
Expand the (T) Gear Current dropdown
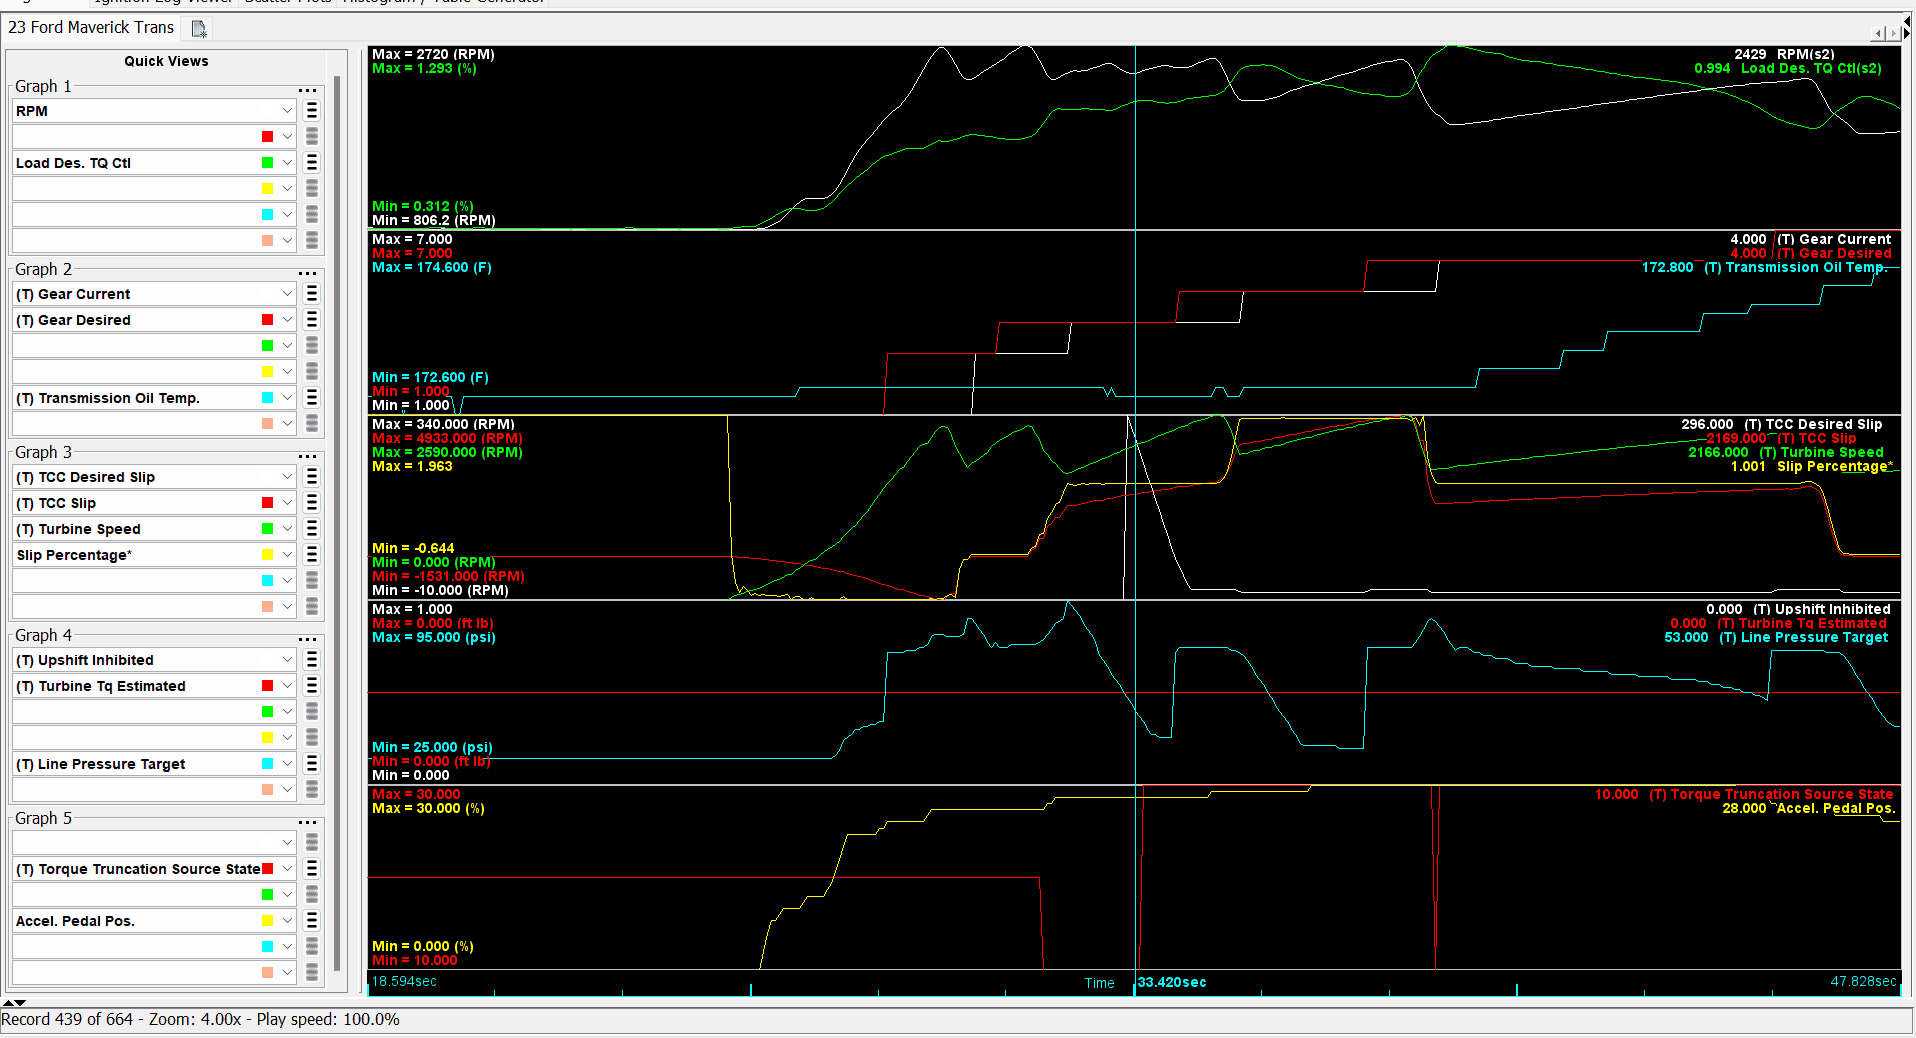[287, 294]
